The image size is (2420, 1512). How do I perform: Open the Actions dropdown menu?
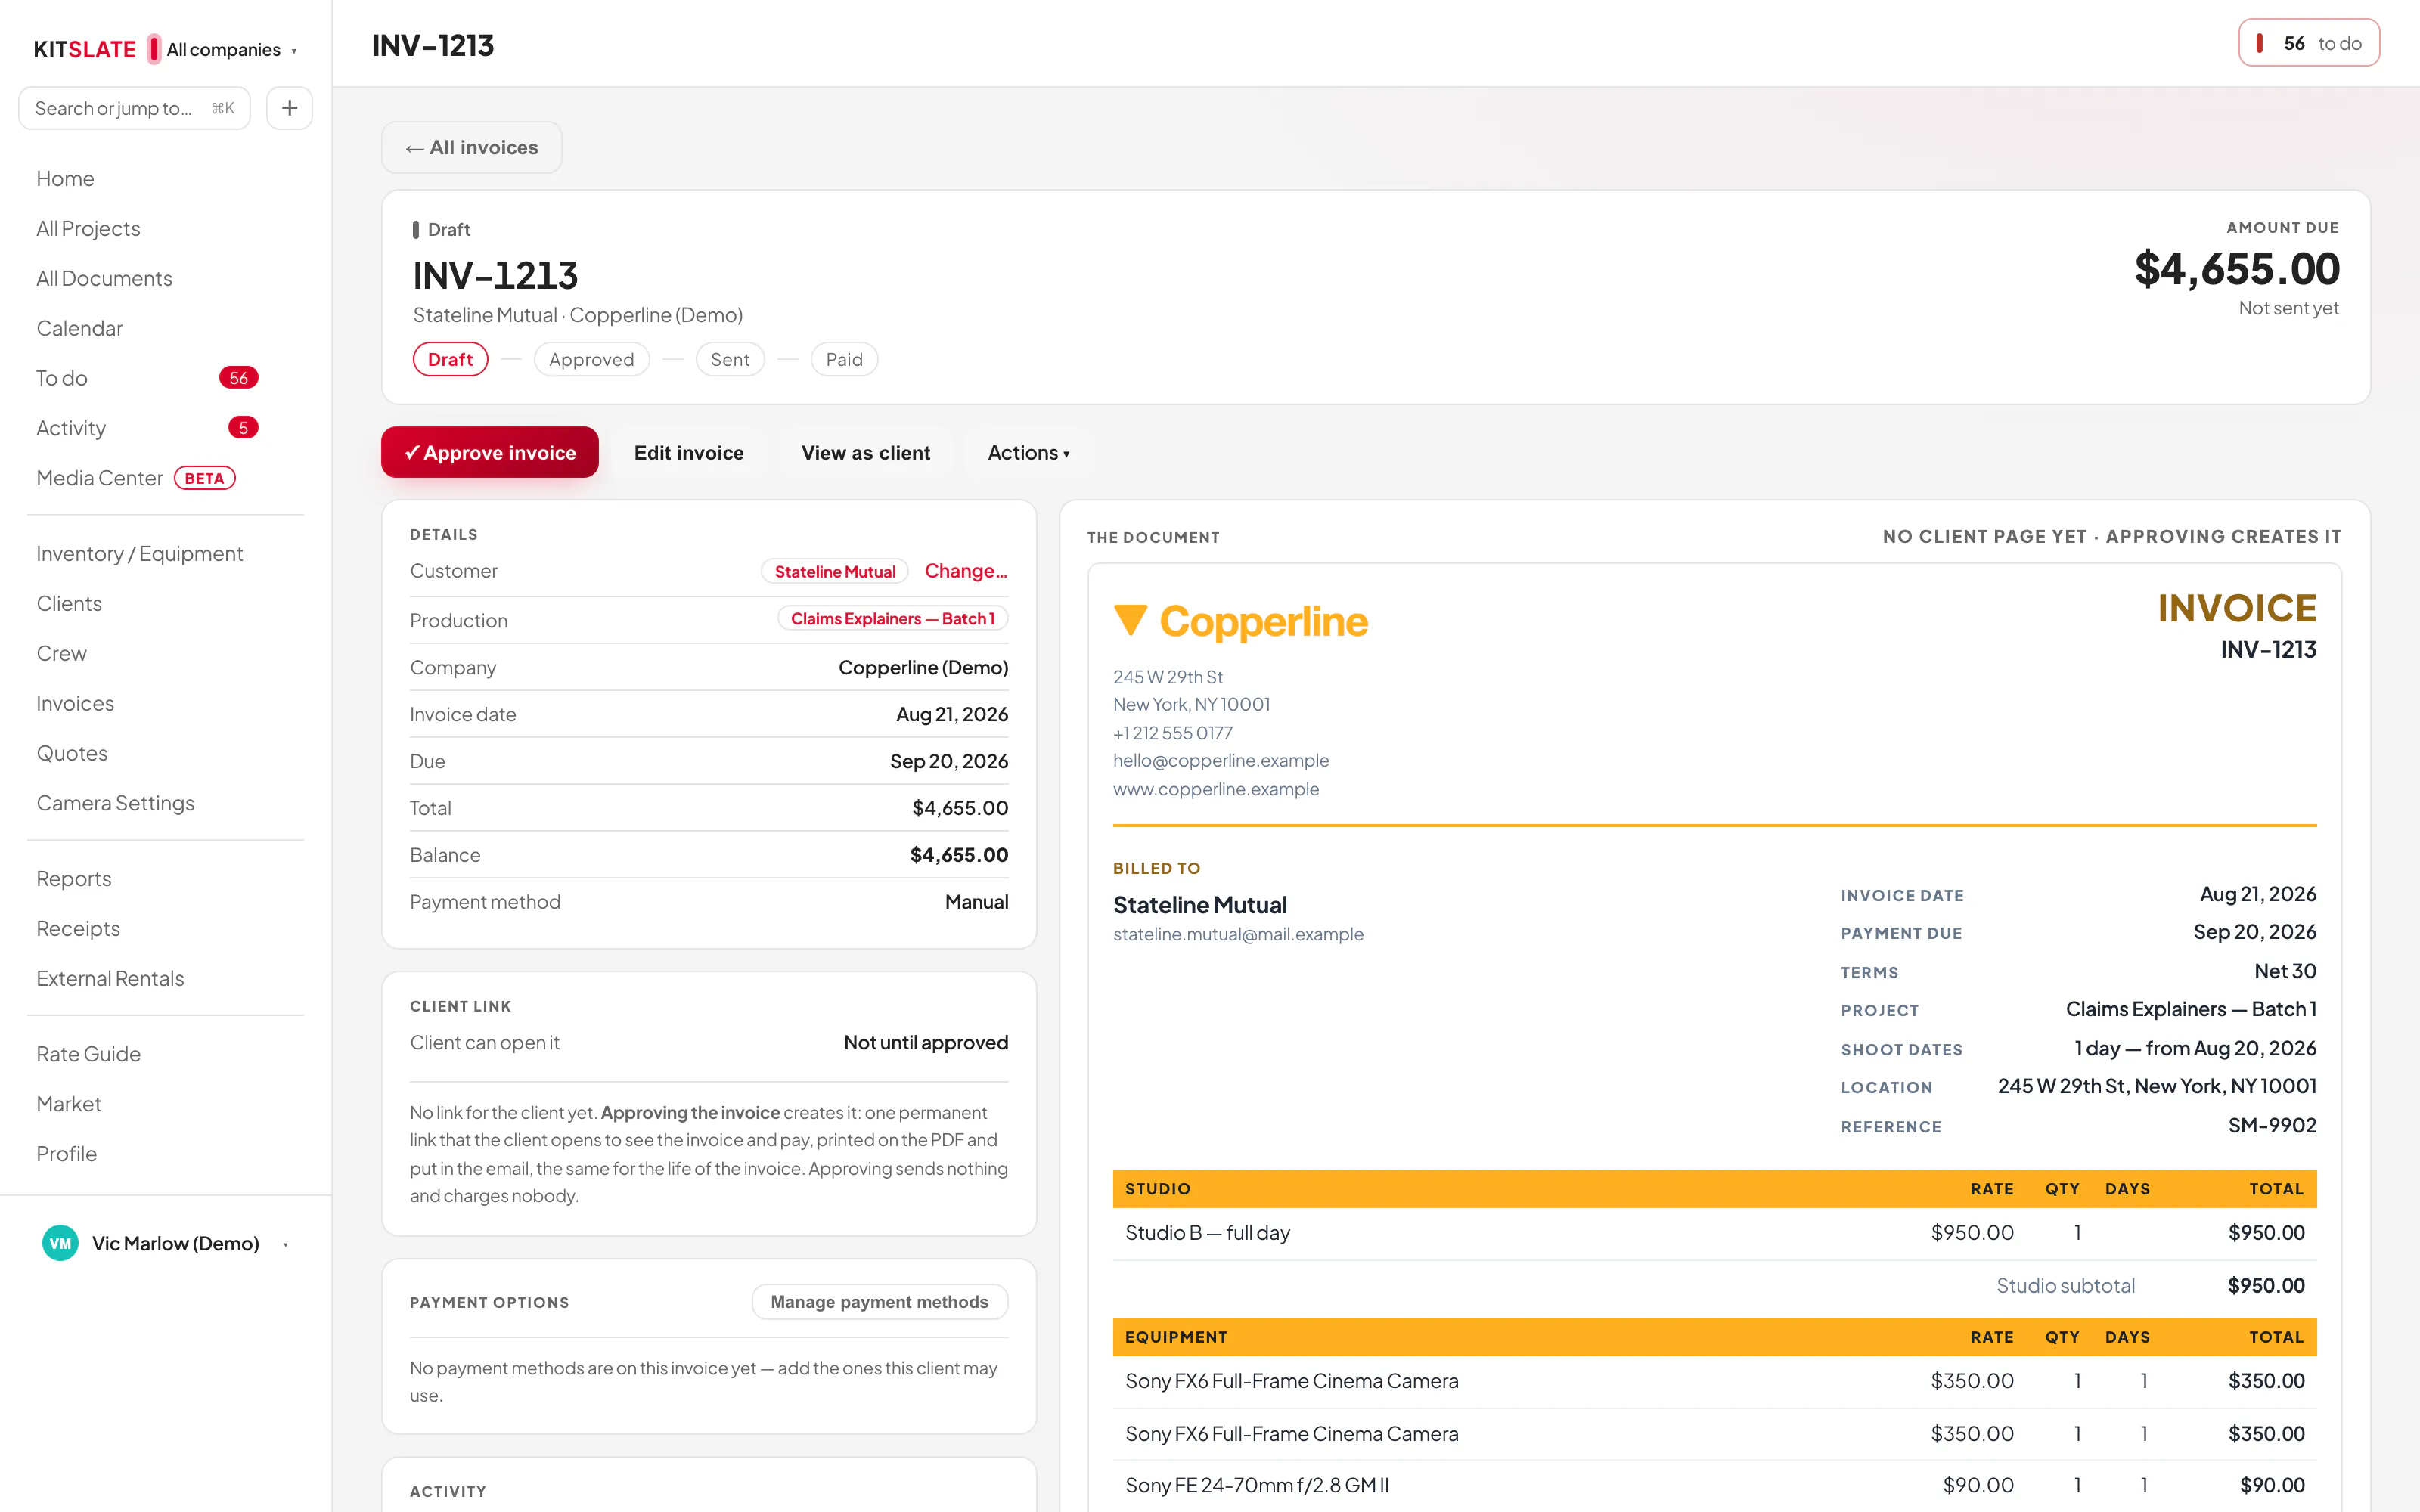1028,453
